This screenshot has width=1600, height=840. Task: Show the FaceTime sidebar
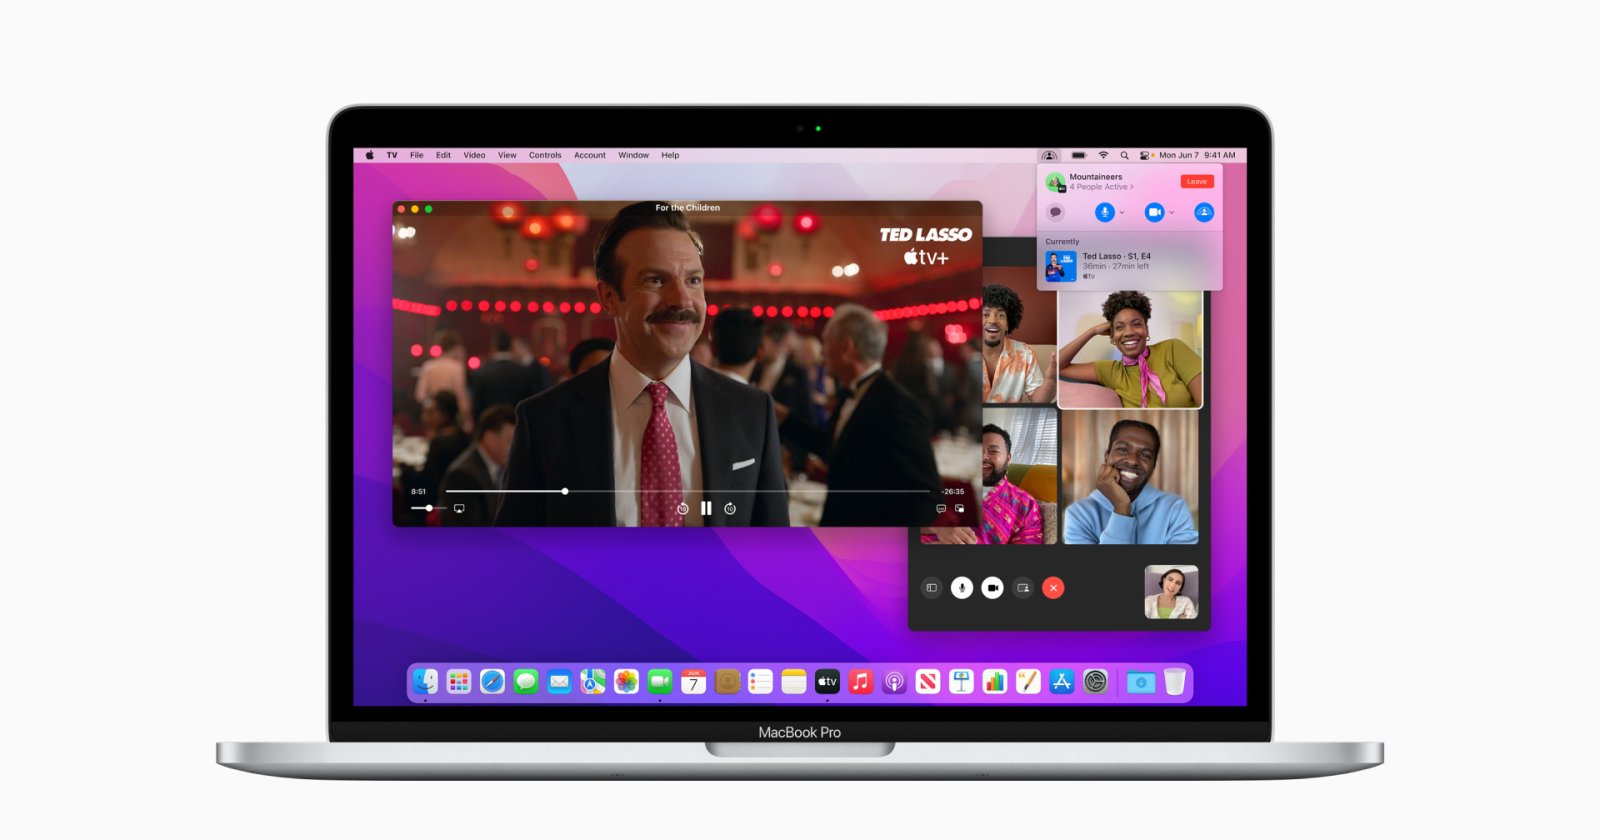pos(931,588)
